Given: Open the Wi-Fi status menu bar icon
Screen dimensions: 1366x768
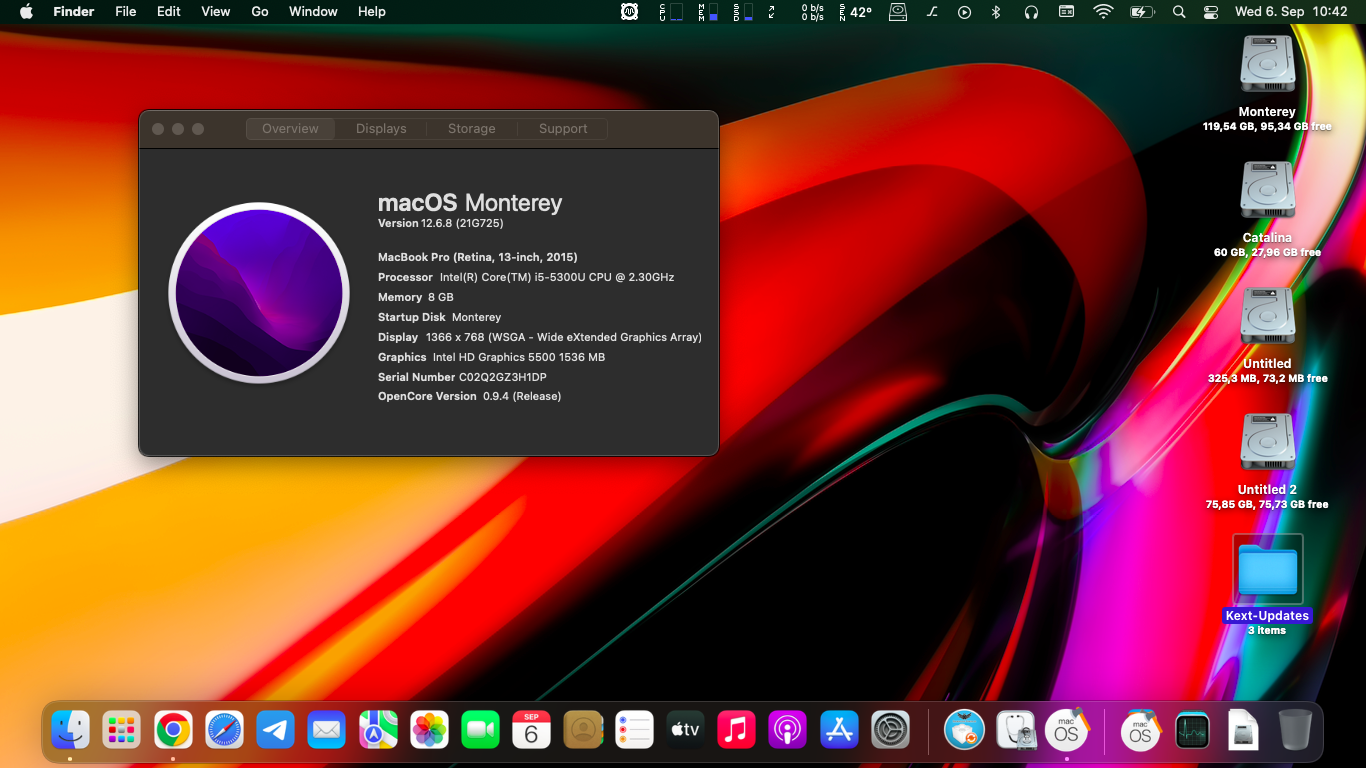Looking at the screenshot, I should [x=1103, y=11].
